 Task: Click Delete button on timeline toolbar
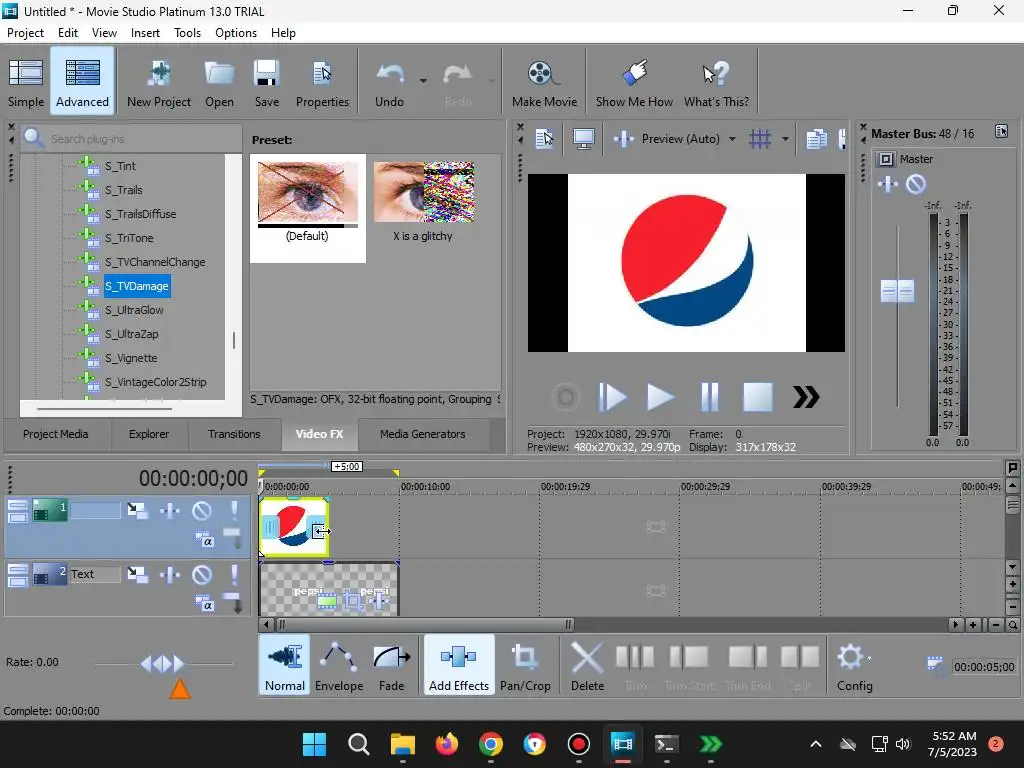coord(587,666)
